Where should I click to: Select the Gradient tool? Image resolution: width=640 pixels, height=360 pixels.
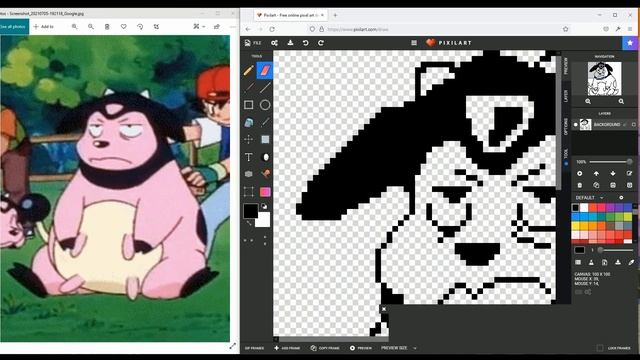pos(265,192)
